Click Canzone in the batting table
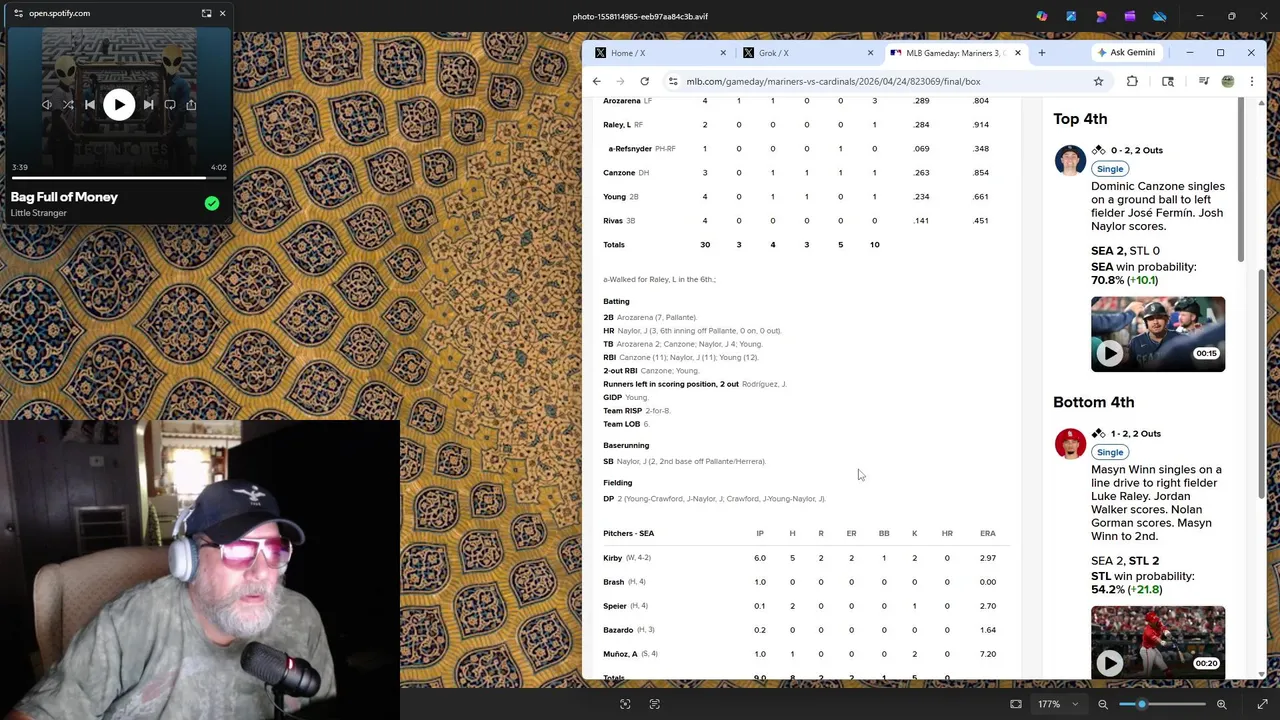The width and height of the screenshot is (1280, 720). point(619,173)
